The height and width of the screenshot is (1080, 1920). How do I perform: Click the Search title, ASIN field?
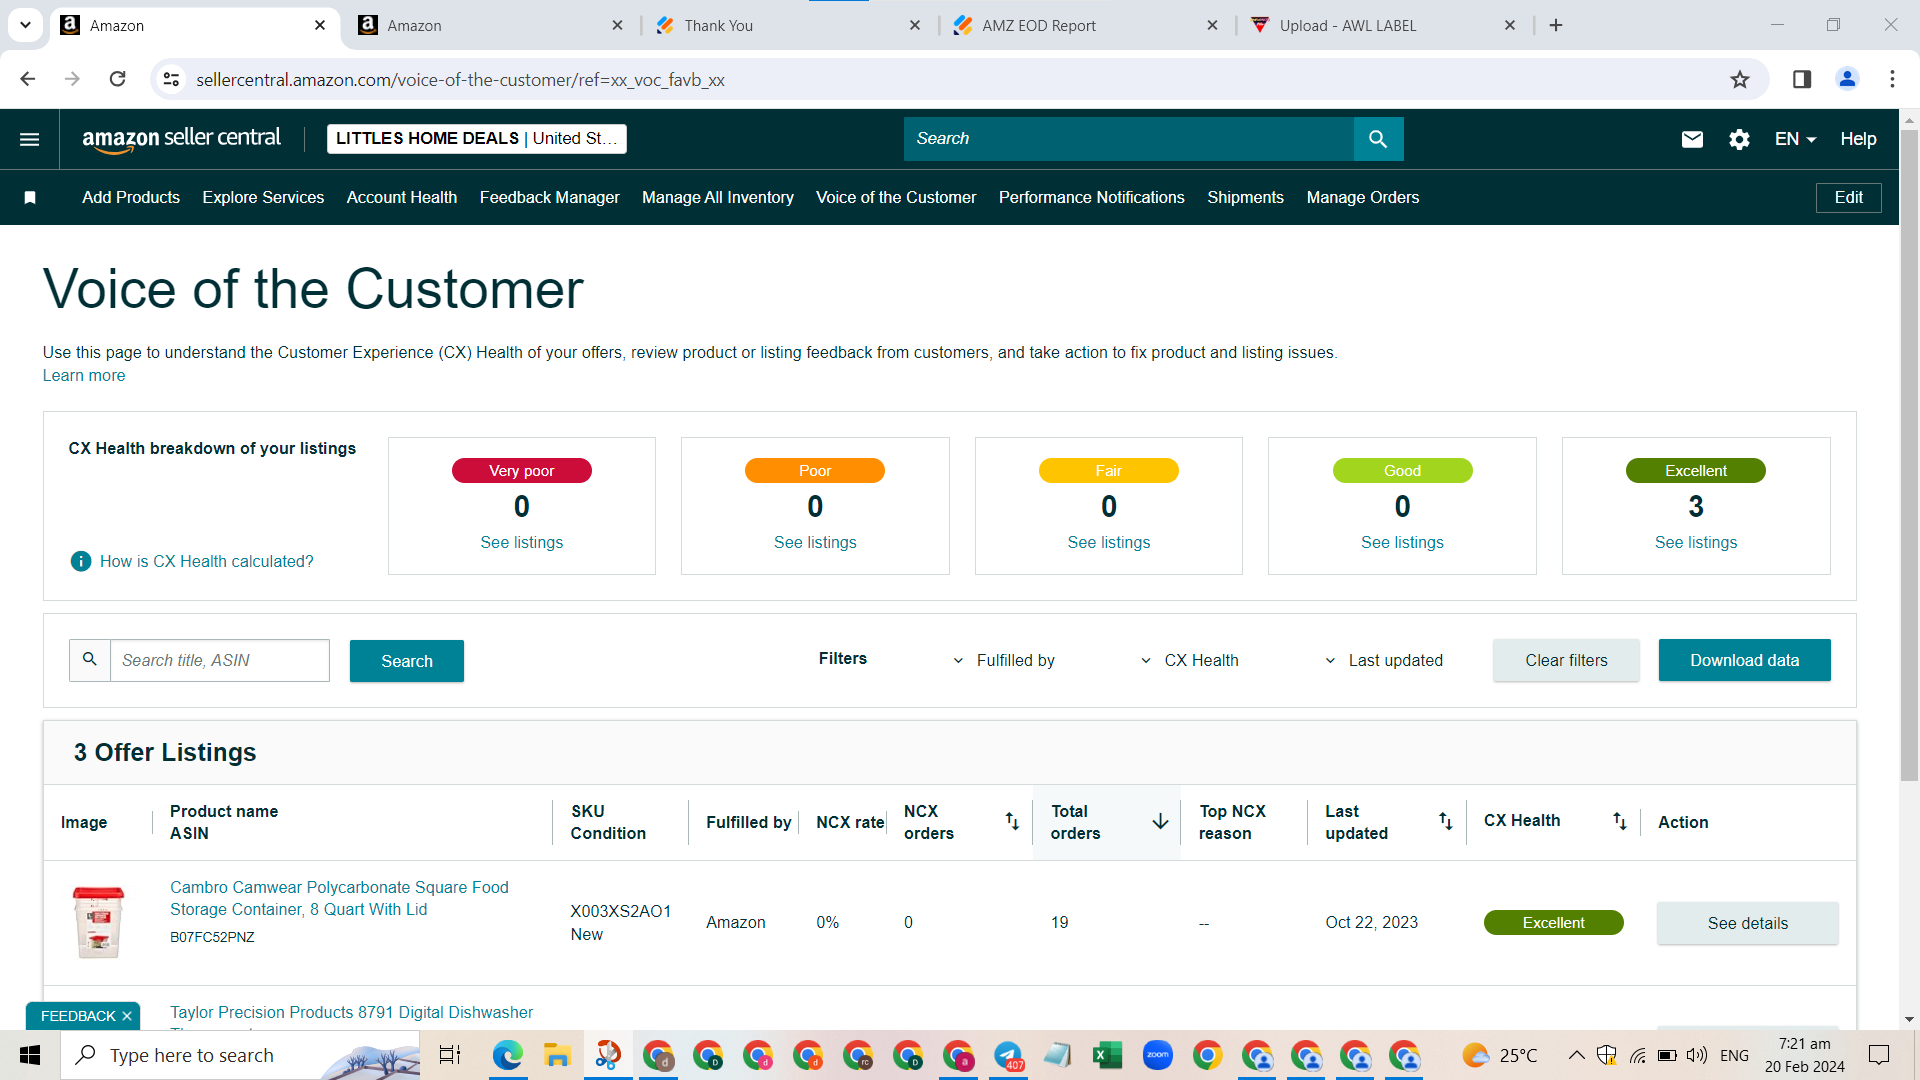pyautogui.click(x=219, y=661)
